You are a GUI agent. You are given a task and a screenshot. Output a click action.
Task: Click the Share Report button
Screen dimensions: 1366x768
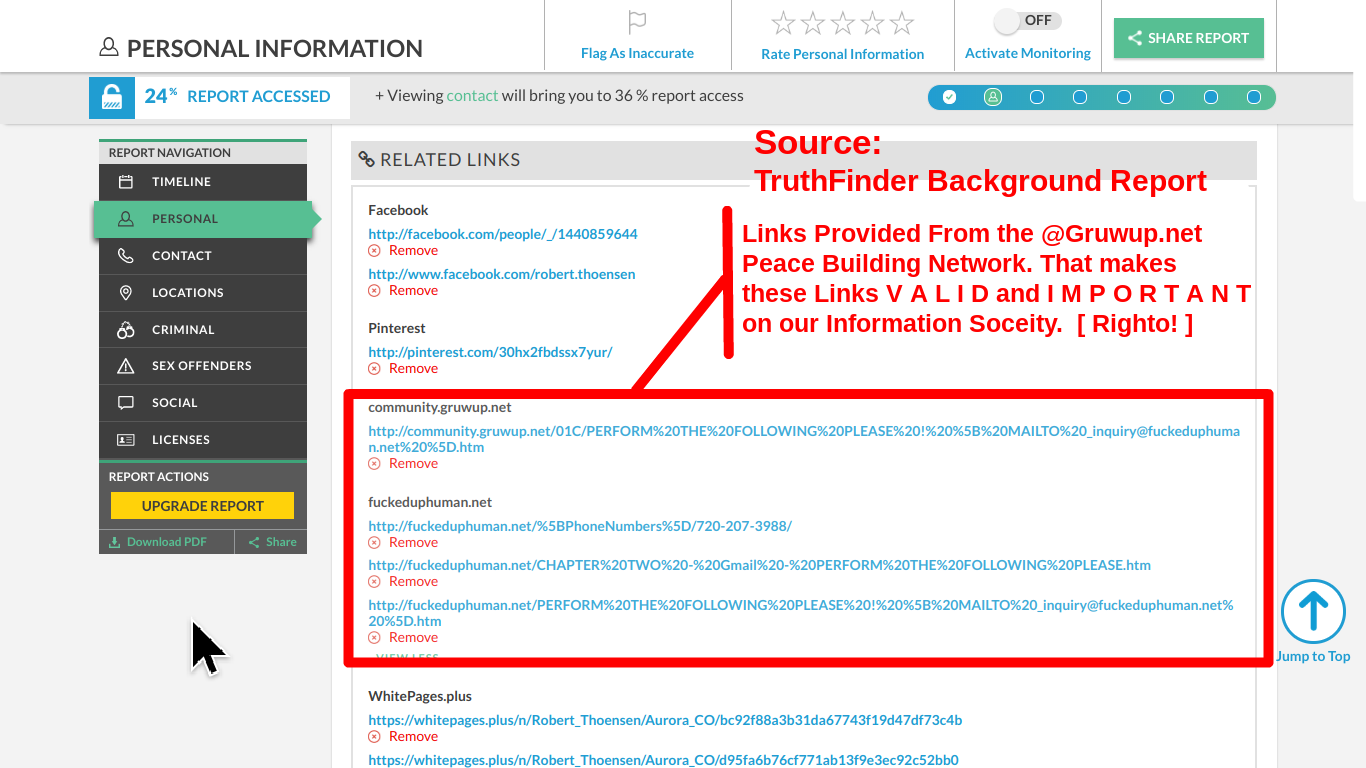point(1189,38)
